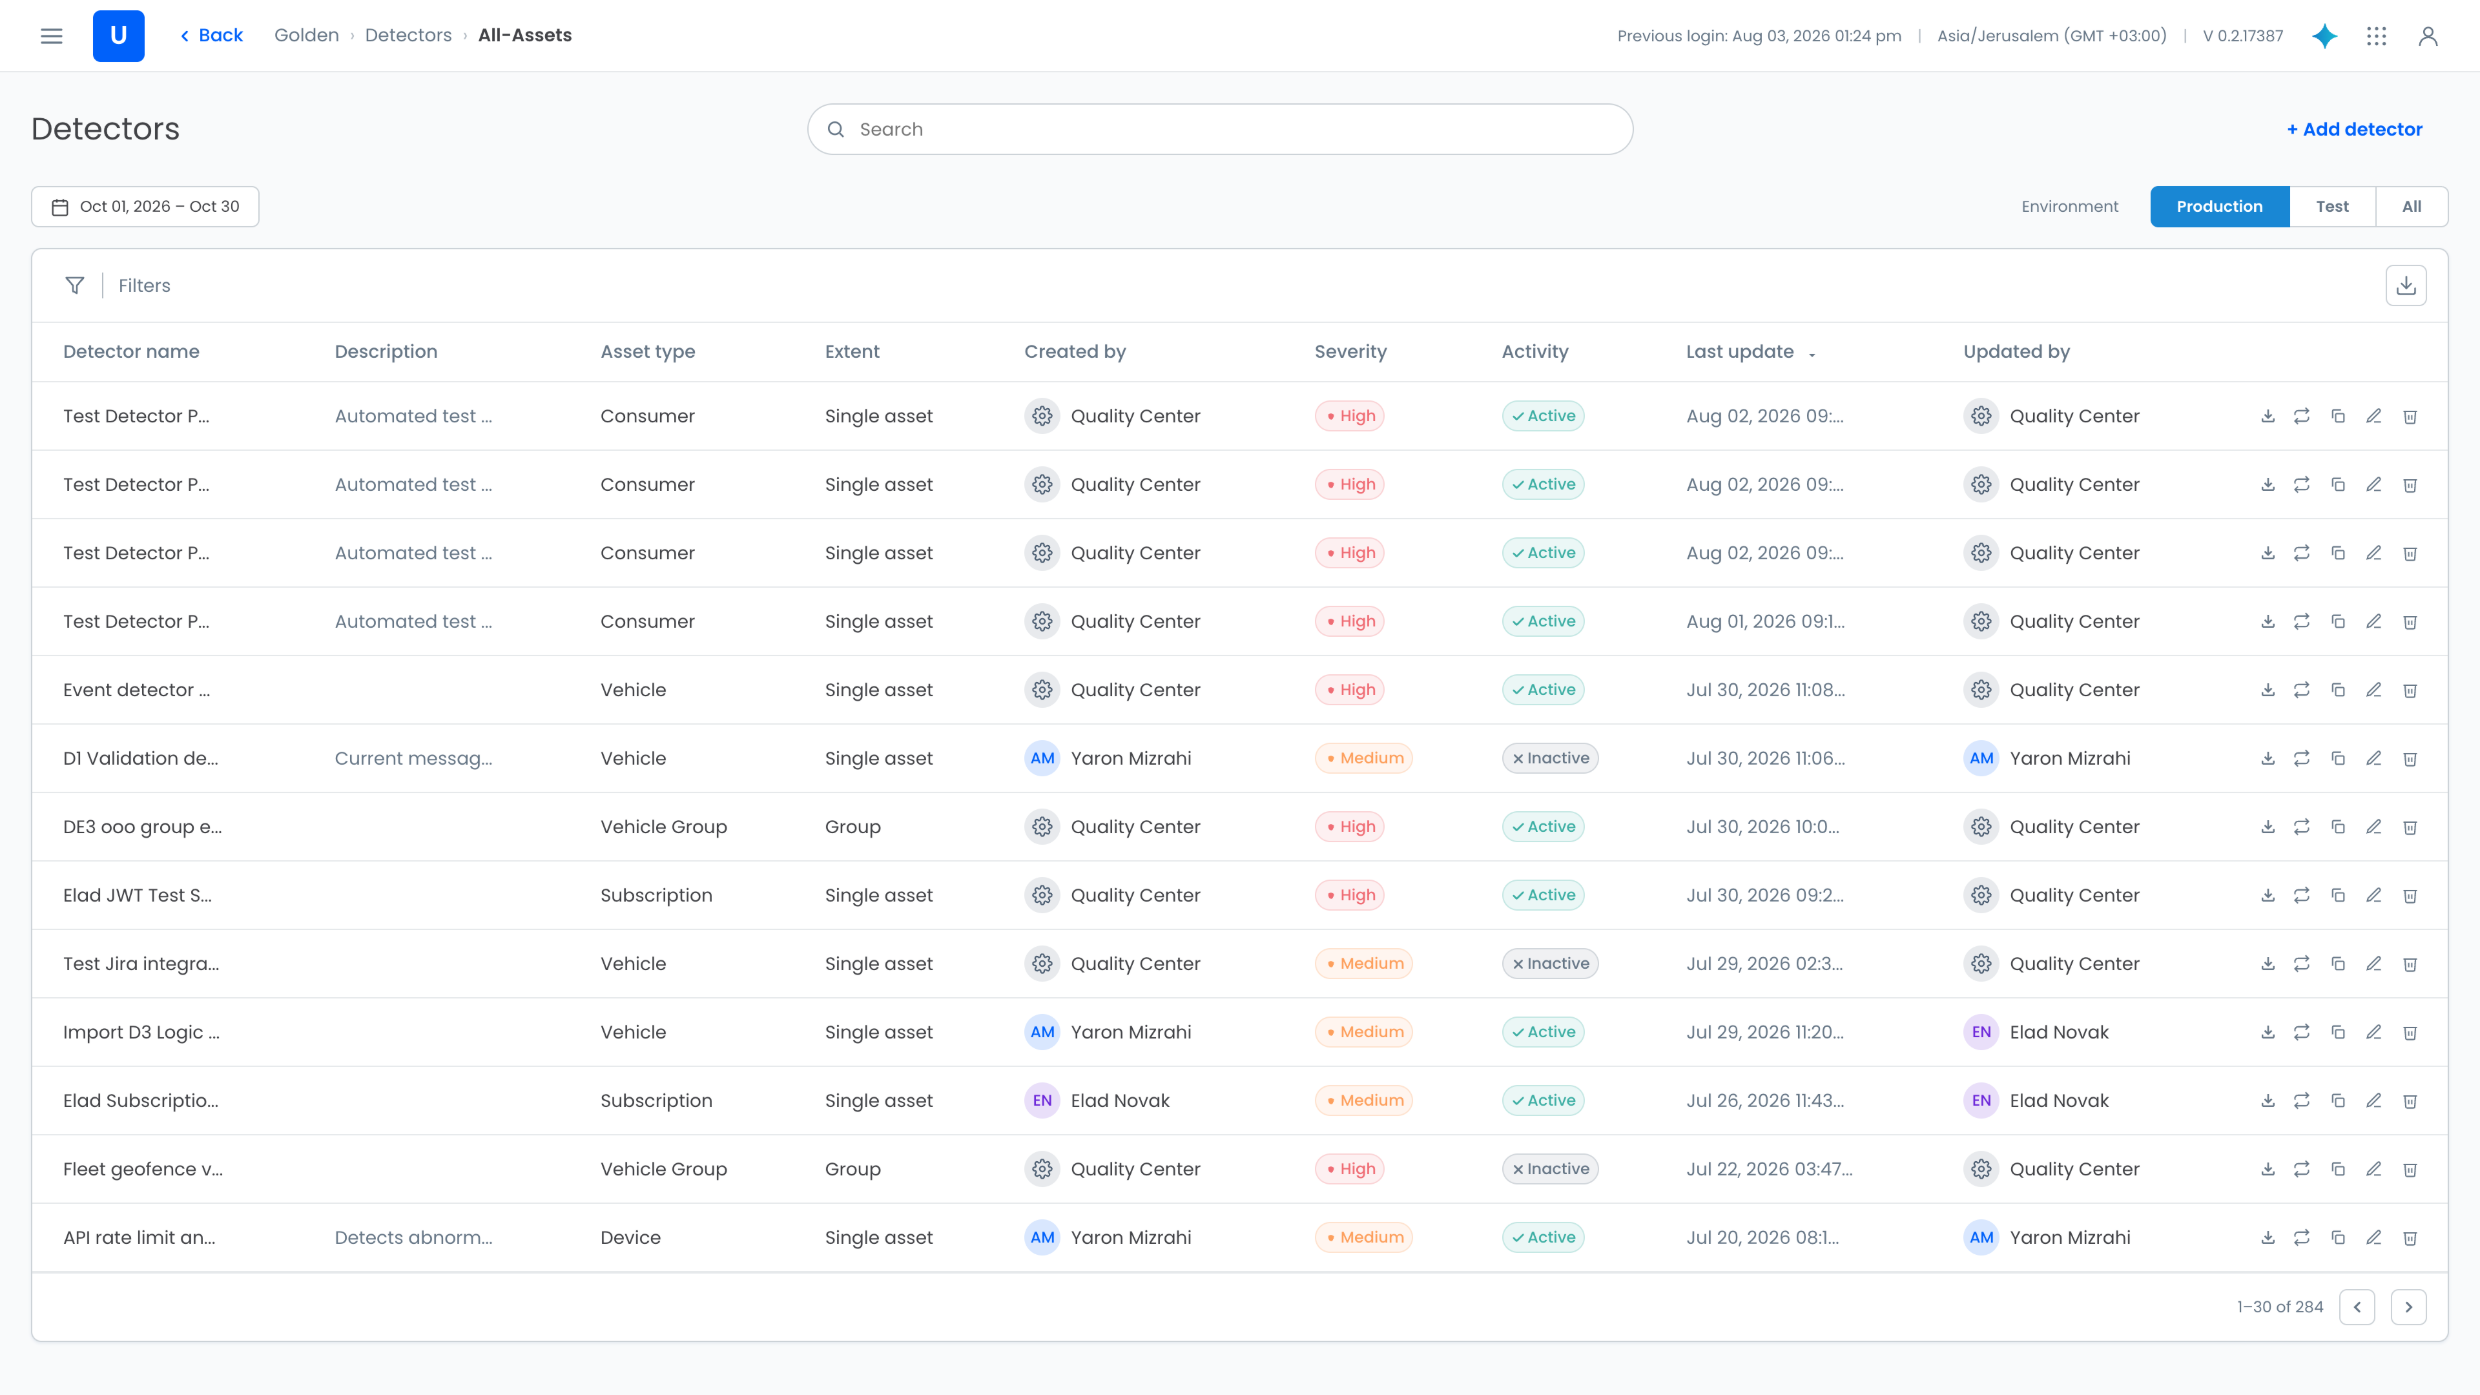Open the user profile icon
Viewport: 2480px width, 1395px height.
point(2428,36)
